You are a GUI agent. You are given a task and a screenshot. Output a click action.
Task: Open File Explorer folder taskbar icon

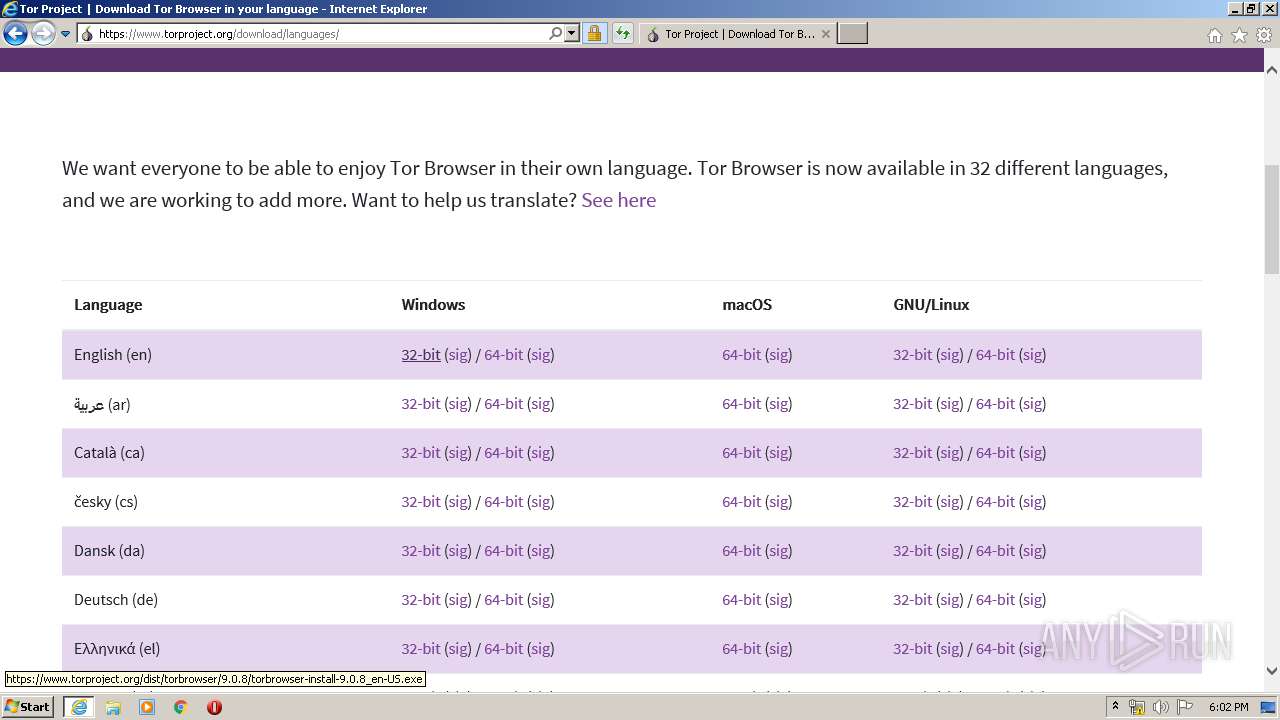[113, 707]
